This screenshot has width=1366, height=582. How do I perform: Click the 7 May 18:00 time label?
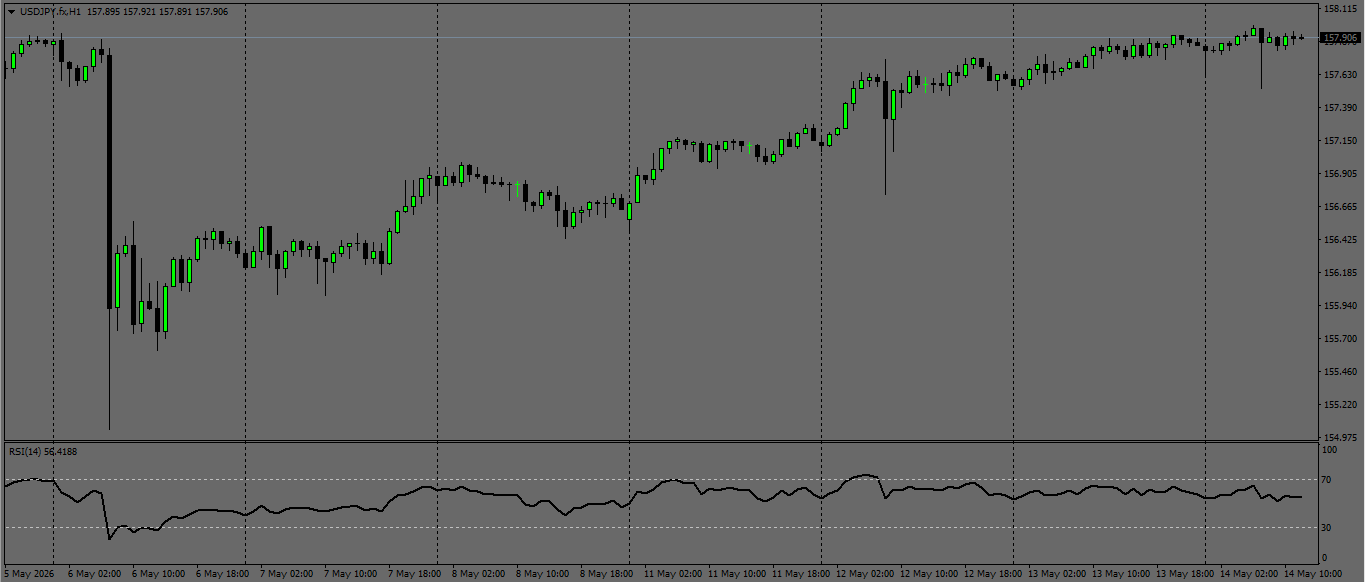click(414, 574)
